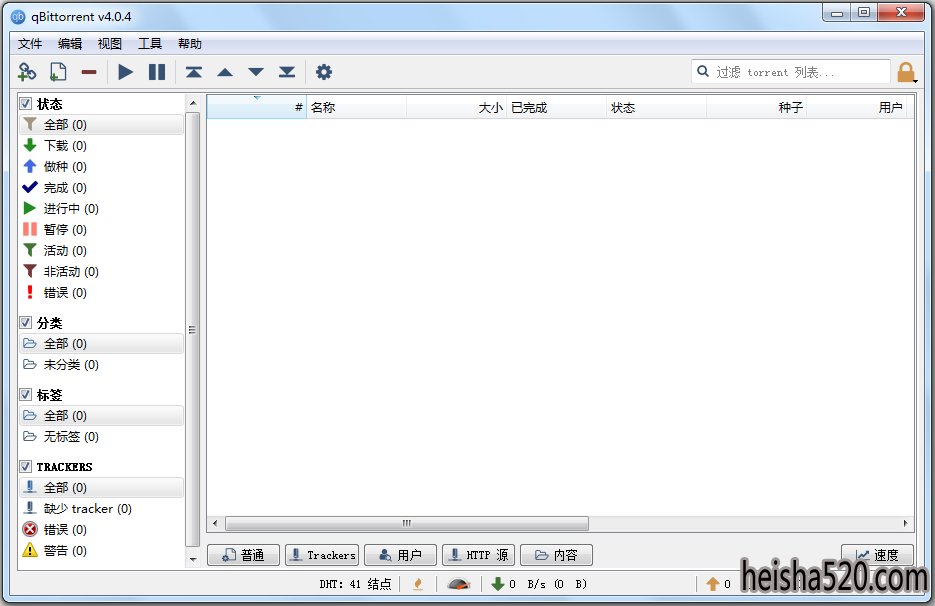935x606 pixels.
Task: Move torrent up in queue
Action: 225,72
